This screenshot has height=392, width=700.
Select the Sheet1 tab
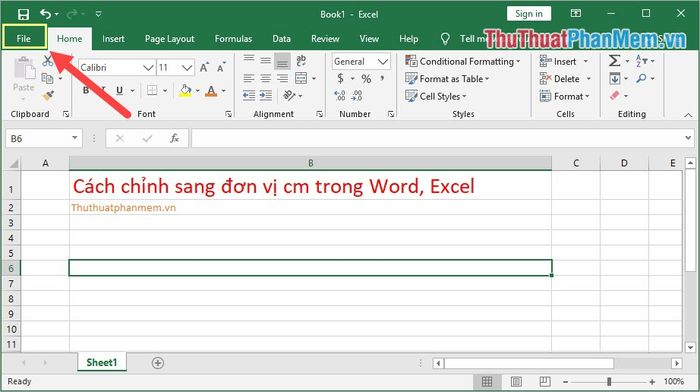pyautogui.click(x=102, y=362)
